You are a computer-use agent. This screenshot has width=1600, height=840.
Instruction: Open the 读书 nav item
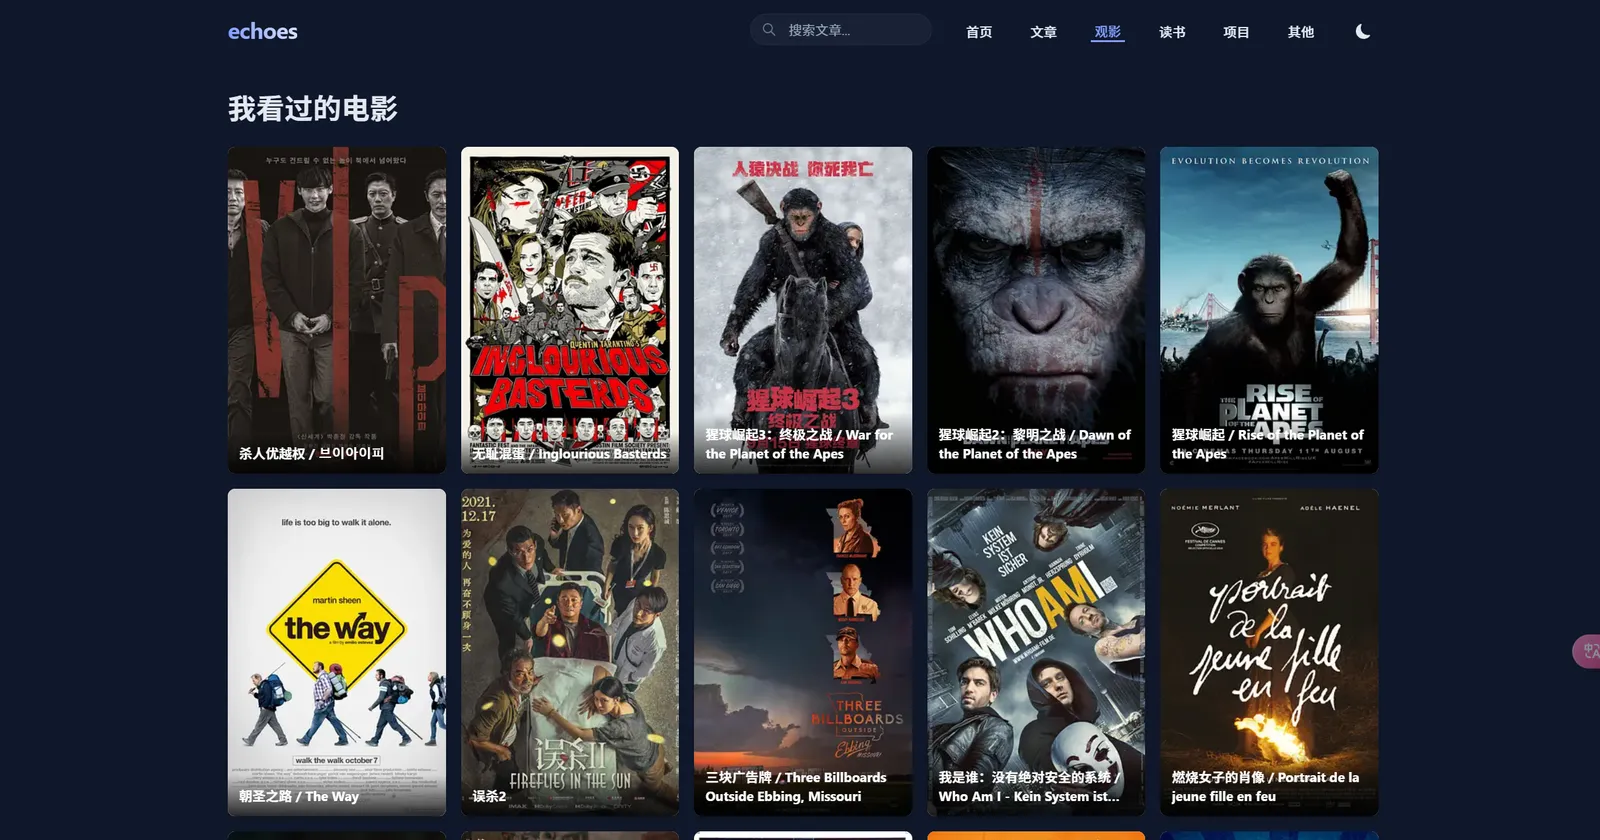[x=1172, y=32]
